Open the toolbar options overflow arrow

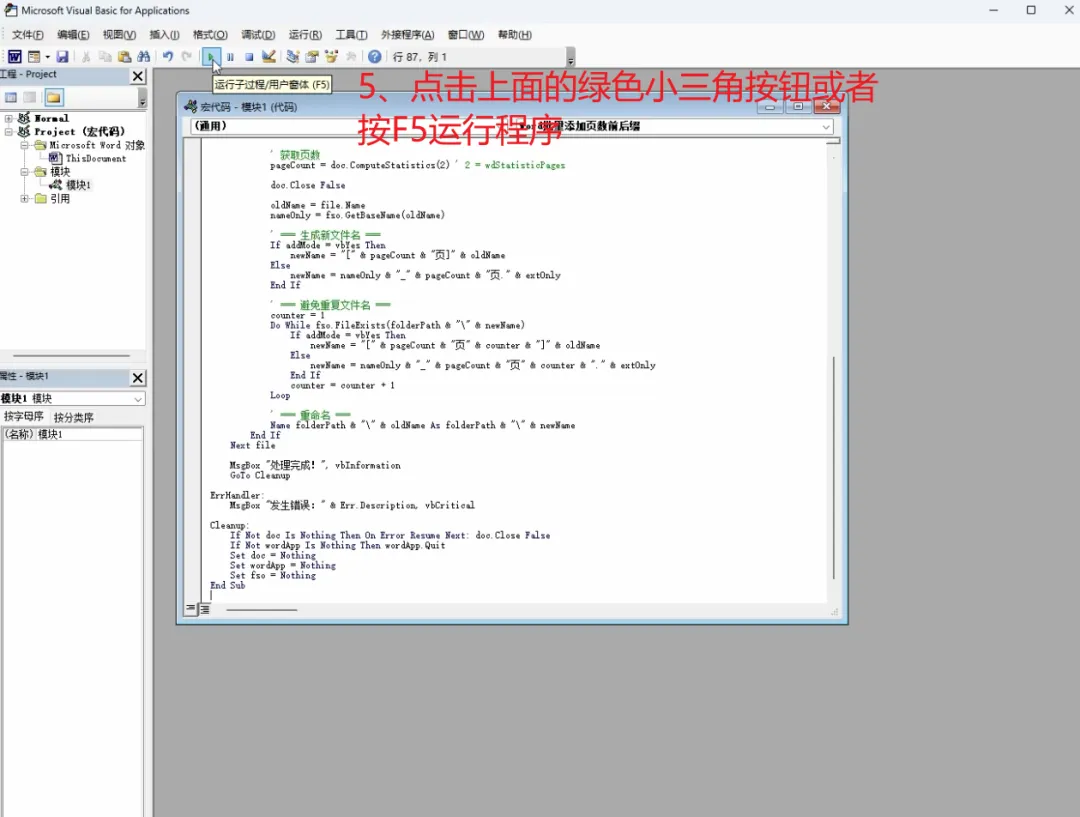click(x=570, y=57)
